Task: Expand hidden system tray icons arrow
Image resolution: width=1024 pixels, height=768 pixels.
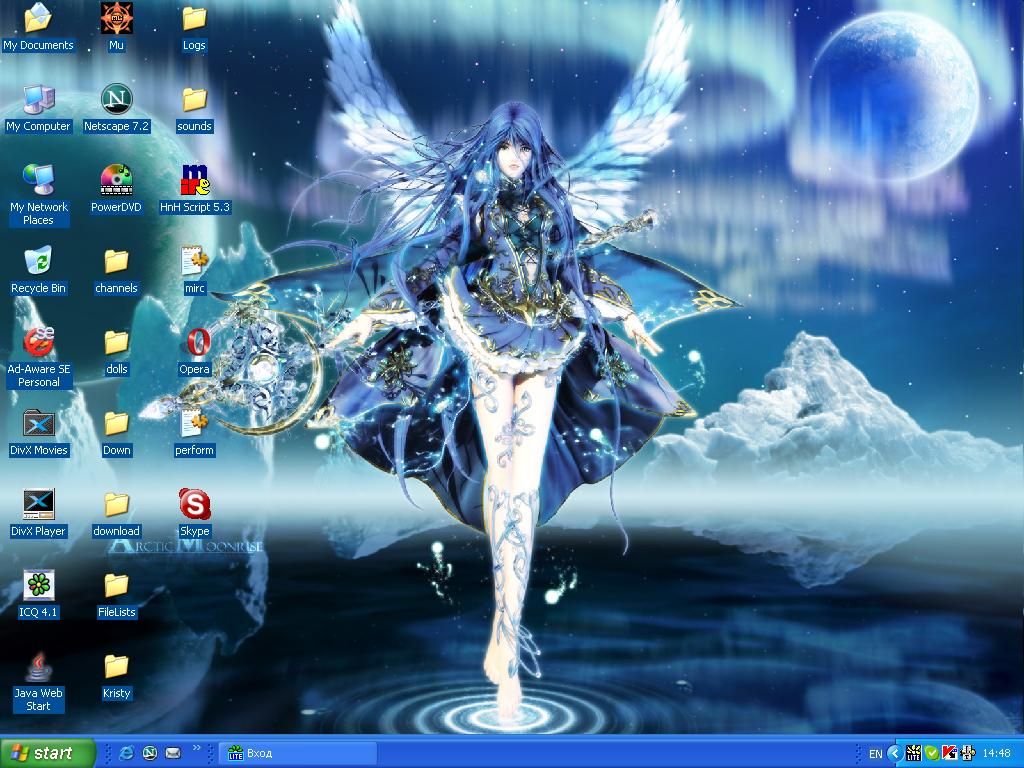Action: [895, 754]
